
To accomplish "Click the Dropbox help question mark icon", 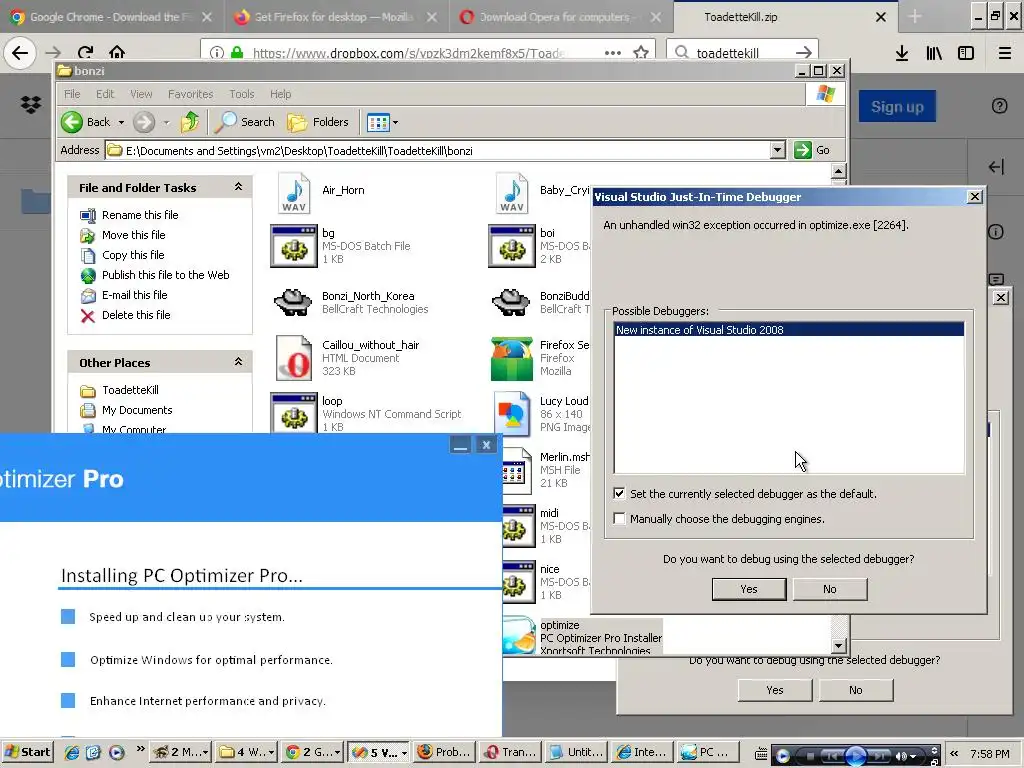I will tap(999, 106).
